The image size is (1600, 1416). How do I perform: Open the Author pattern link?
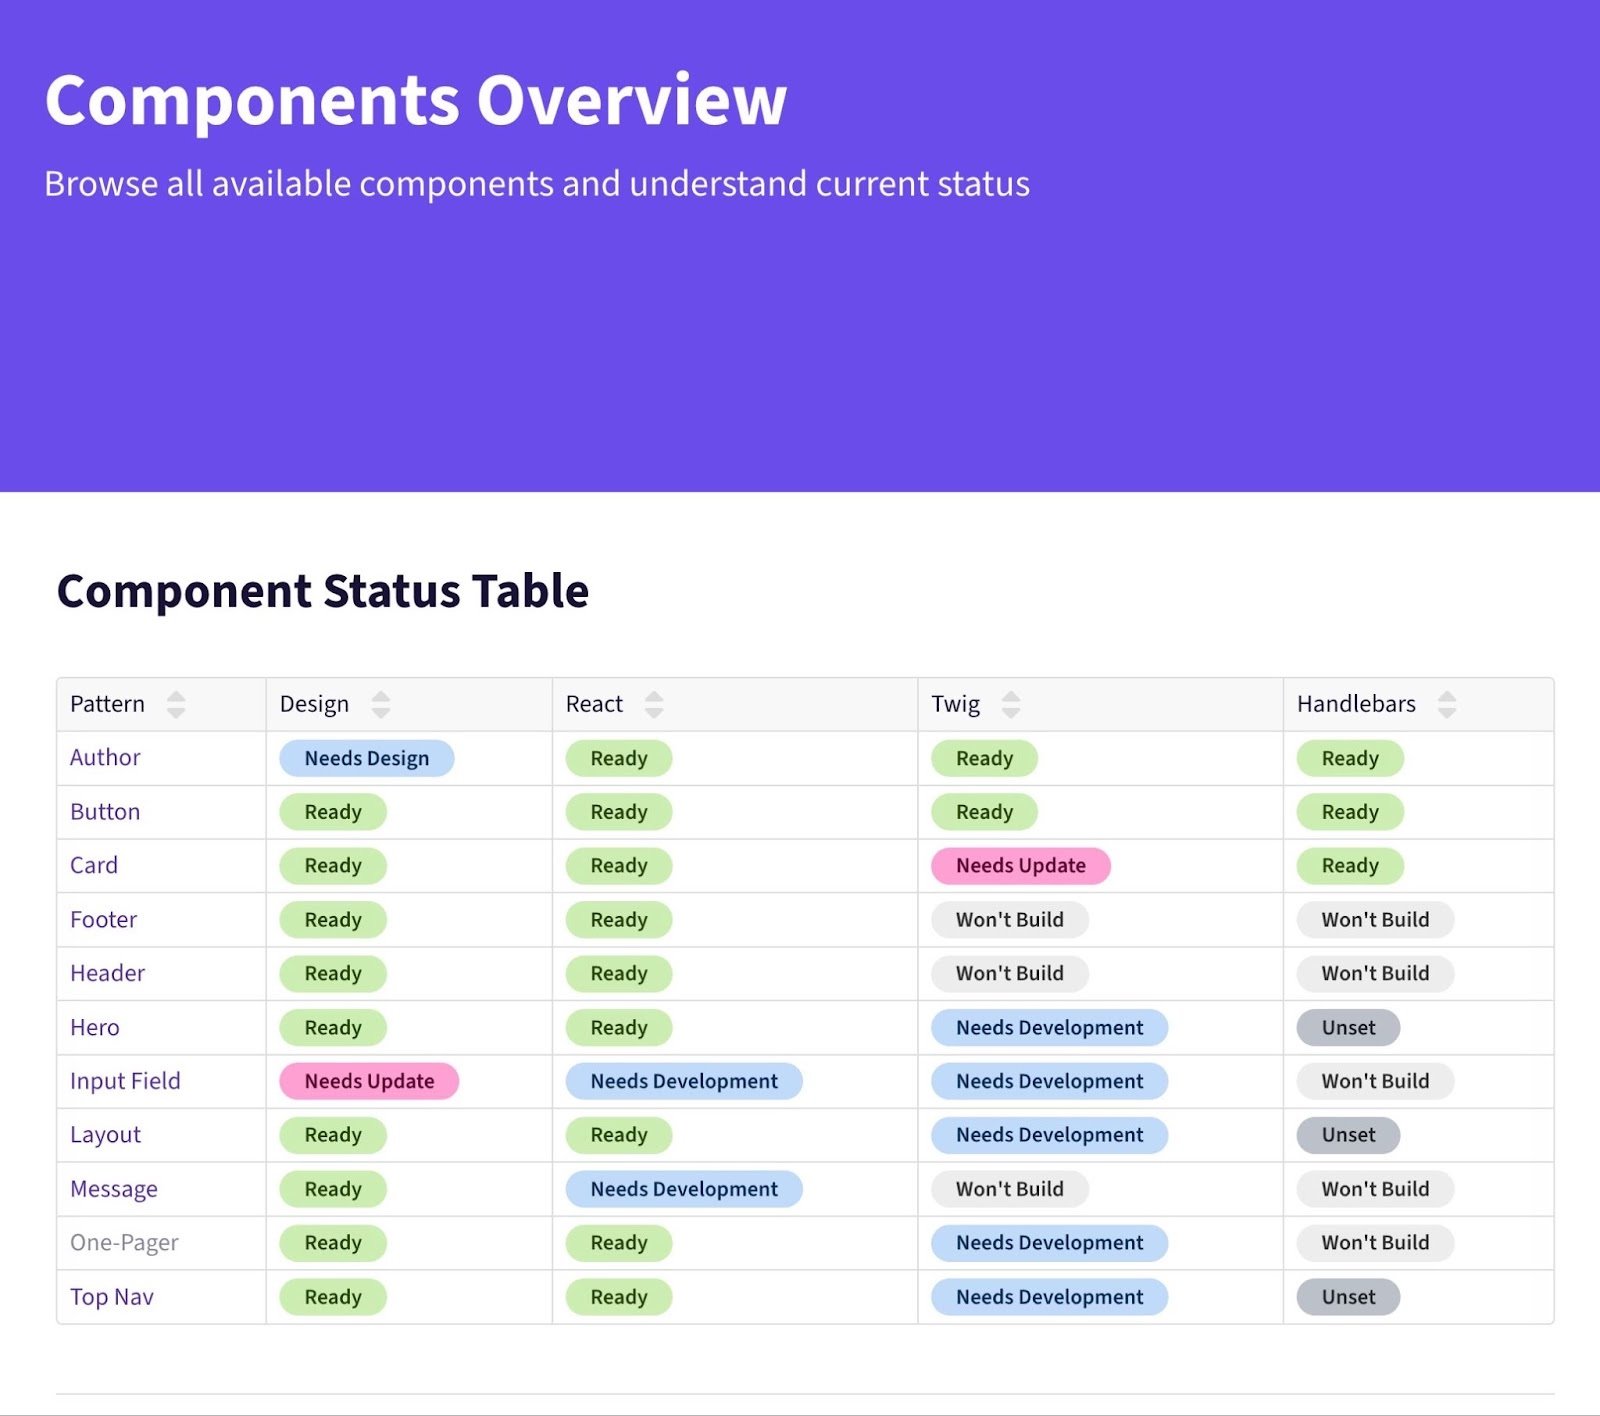pyautogui.click(x=105, y=758)
